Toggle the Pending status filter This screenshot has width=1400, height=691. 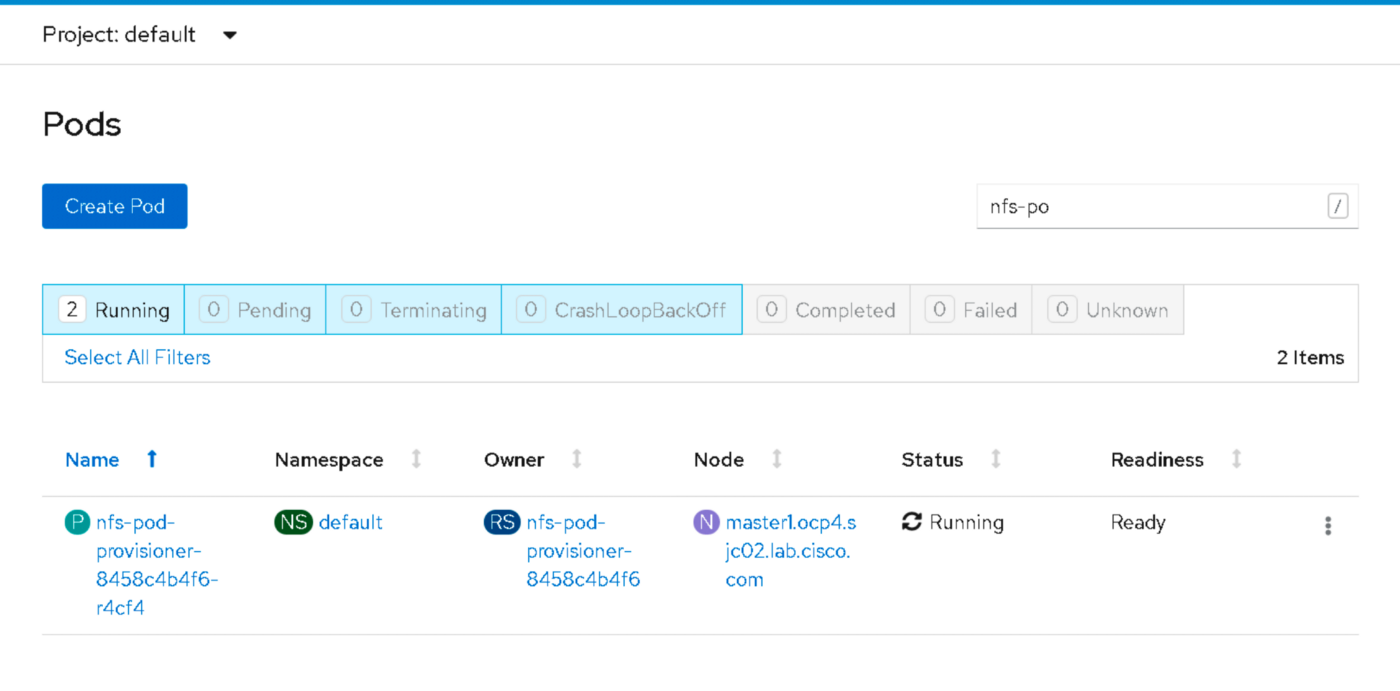coord(255,310)
